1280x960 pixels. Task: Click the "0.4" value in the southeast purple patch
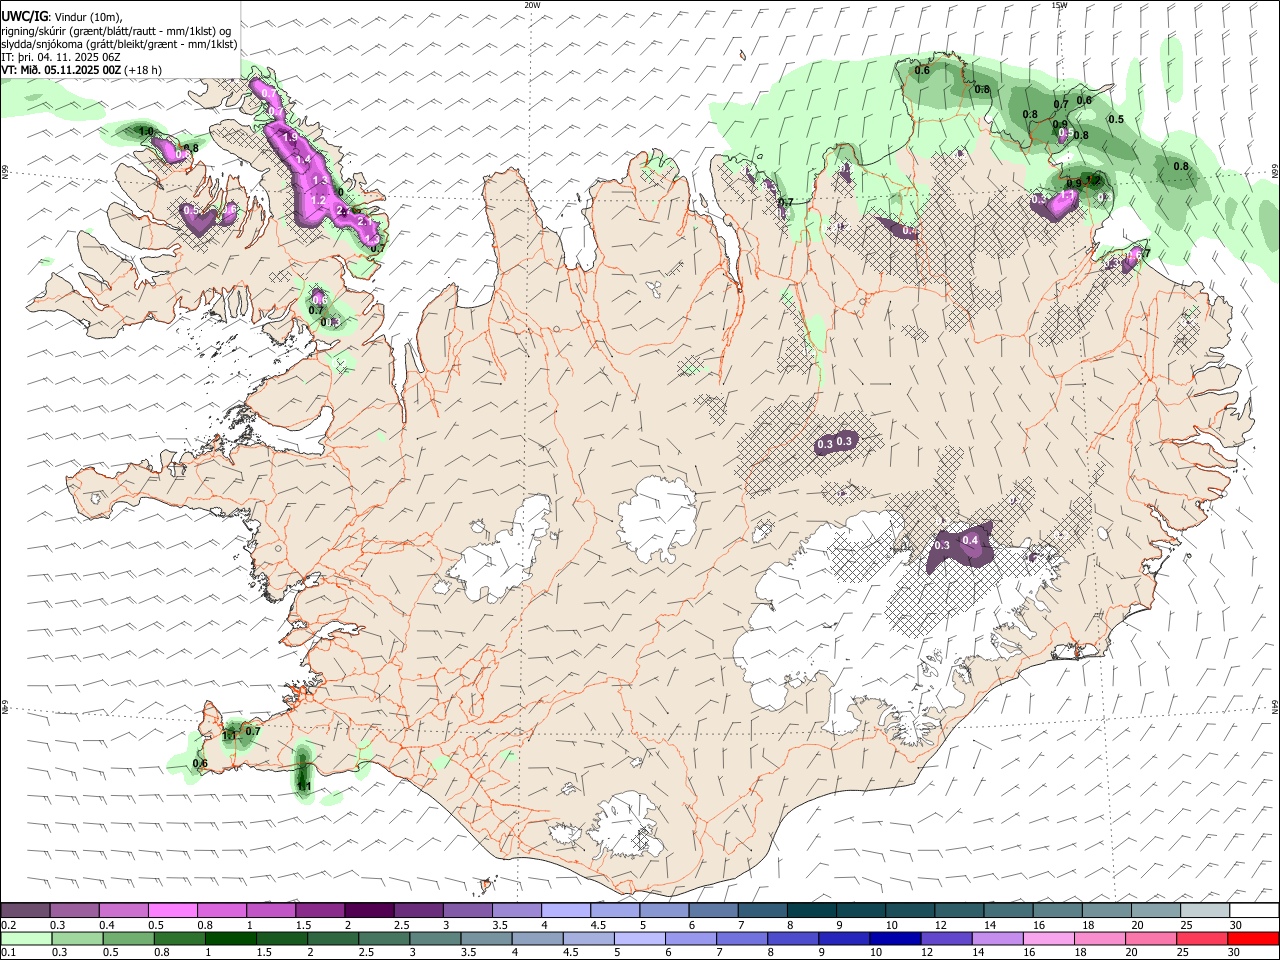click(969, 540)
